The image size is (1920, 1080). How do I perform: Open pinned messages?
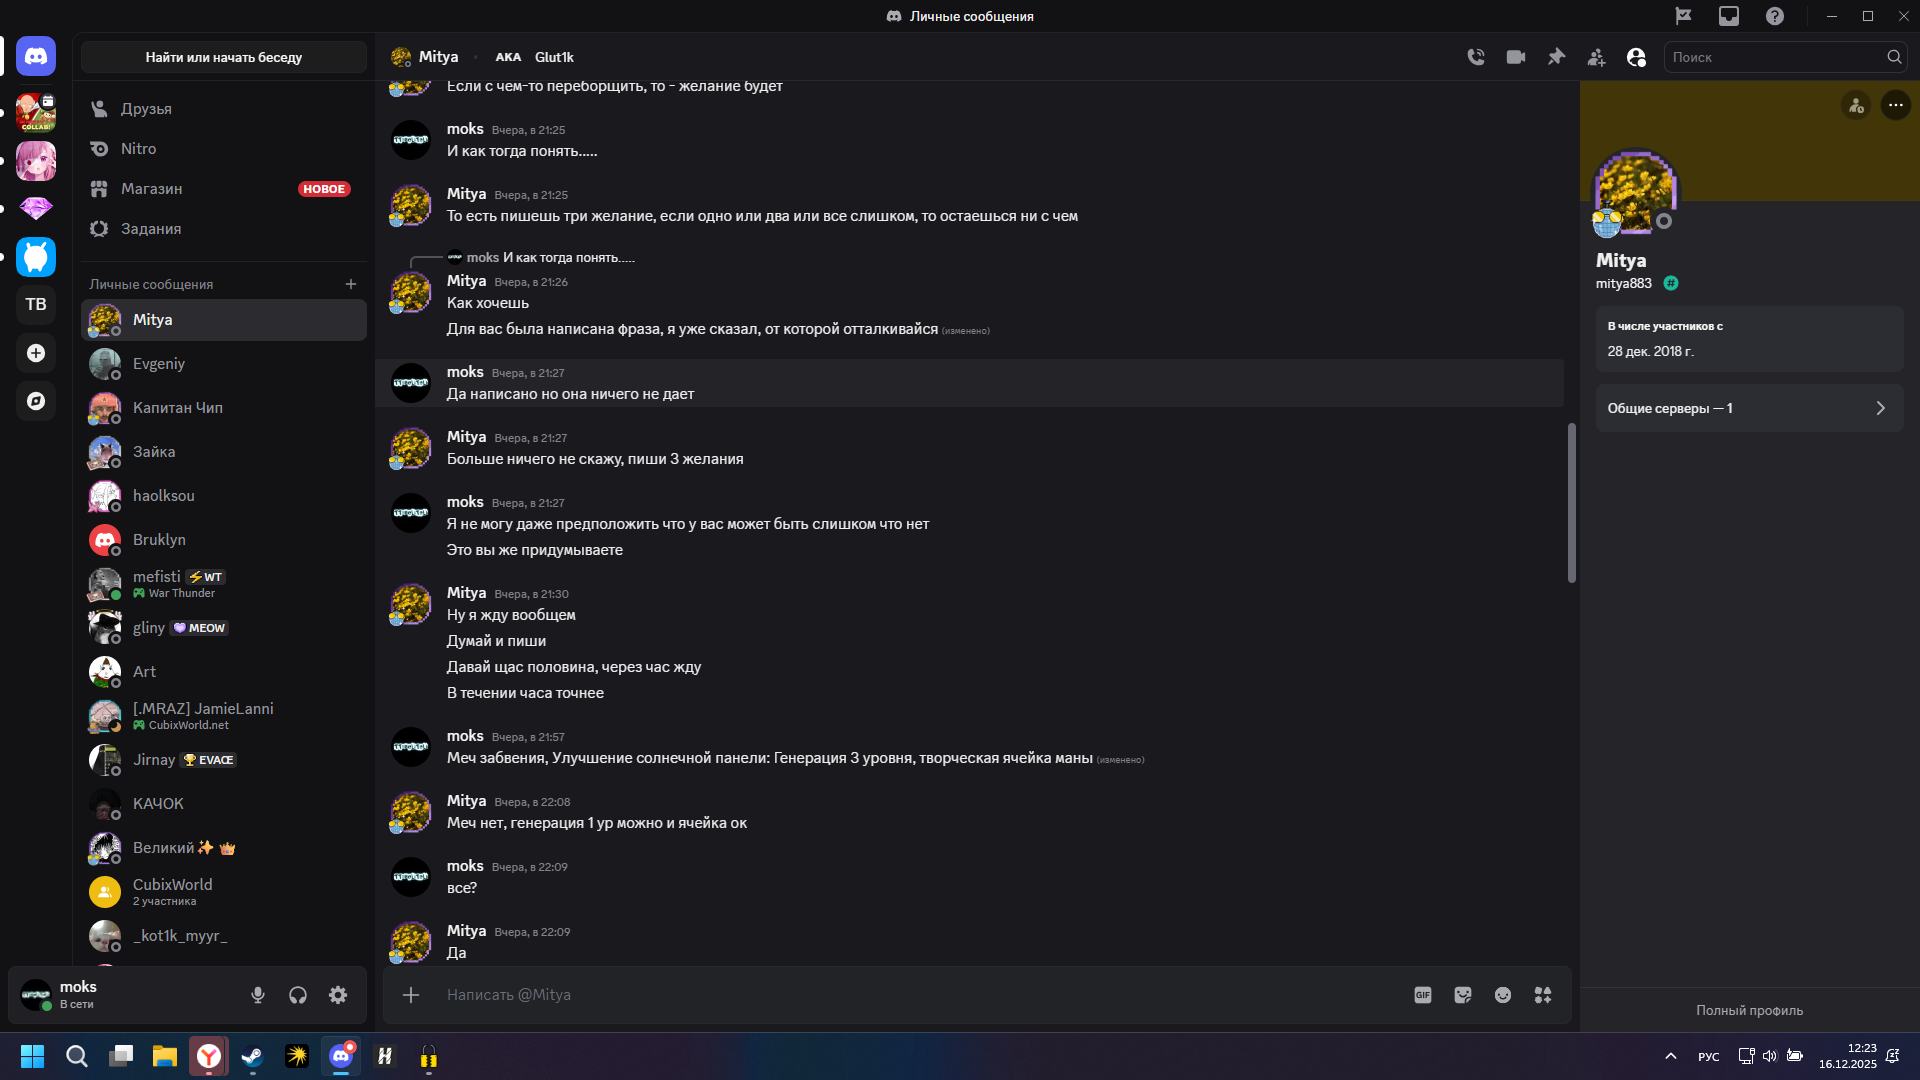coord(1556,57)
